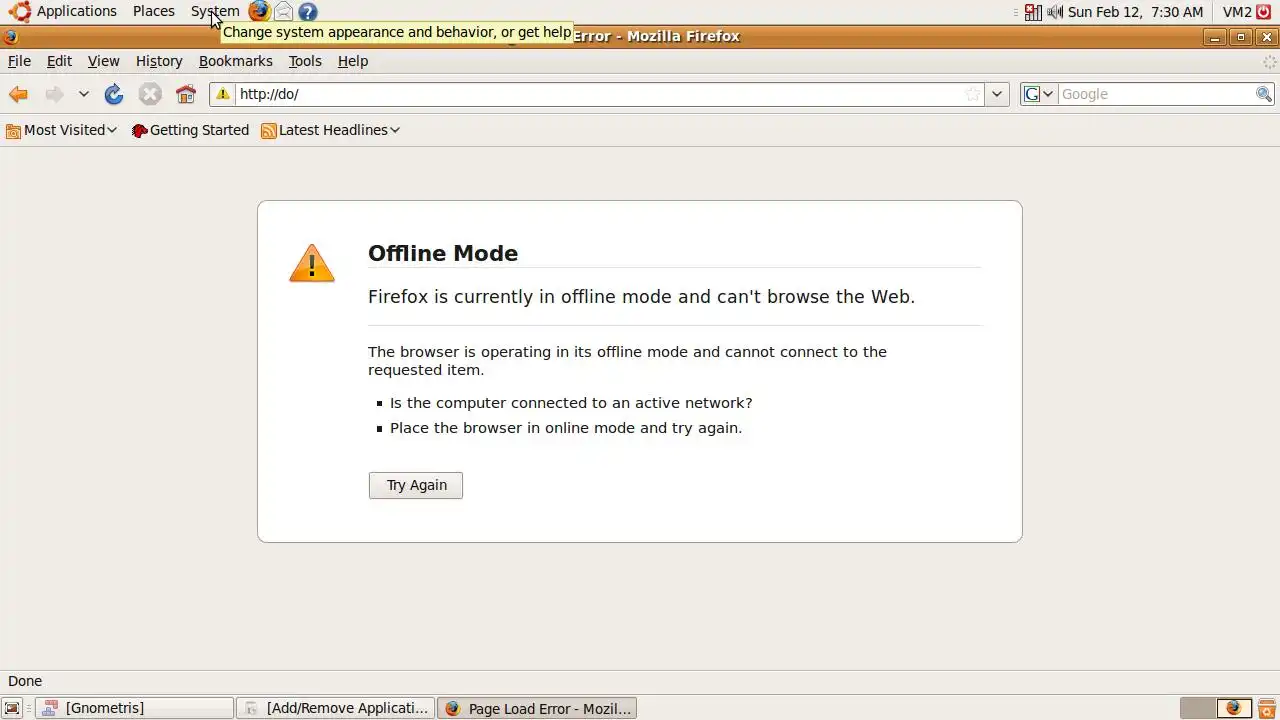Open the Places menu in top panel
The width and height of the screenshot is (1280, 720).
click(154, 11)
